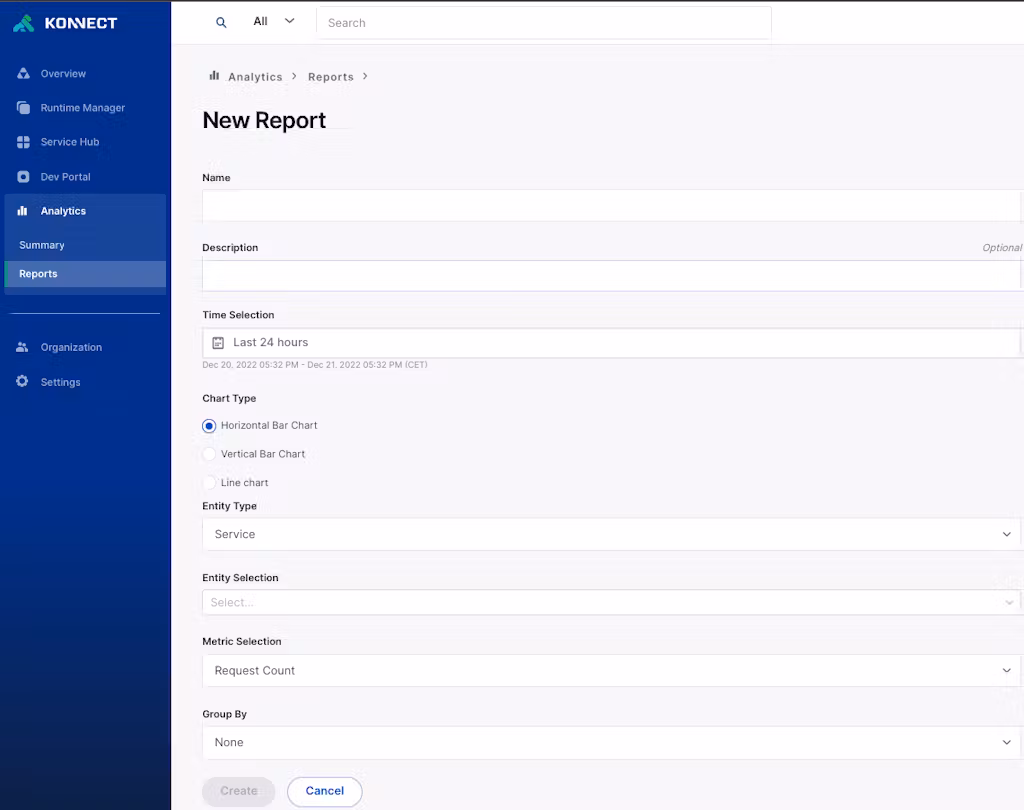Click the search magnifier icon
The image size is (1024, 810).
tap(222, 22)
